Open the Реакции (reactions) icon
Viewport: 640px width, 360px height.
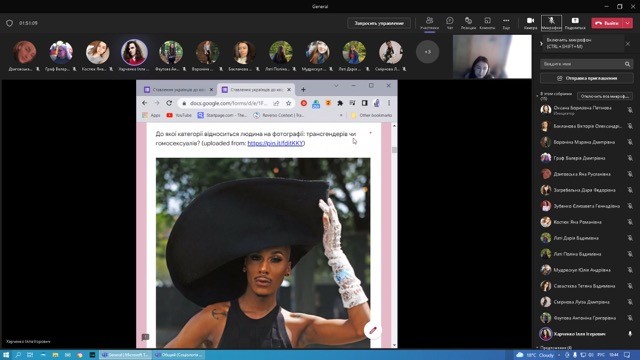(468, 23)
